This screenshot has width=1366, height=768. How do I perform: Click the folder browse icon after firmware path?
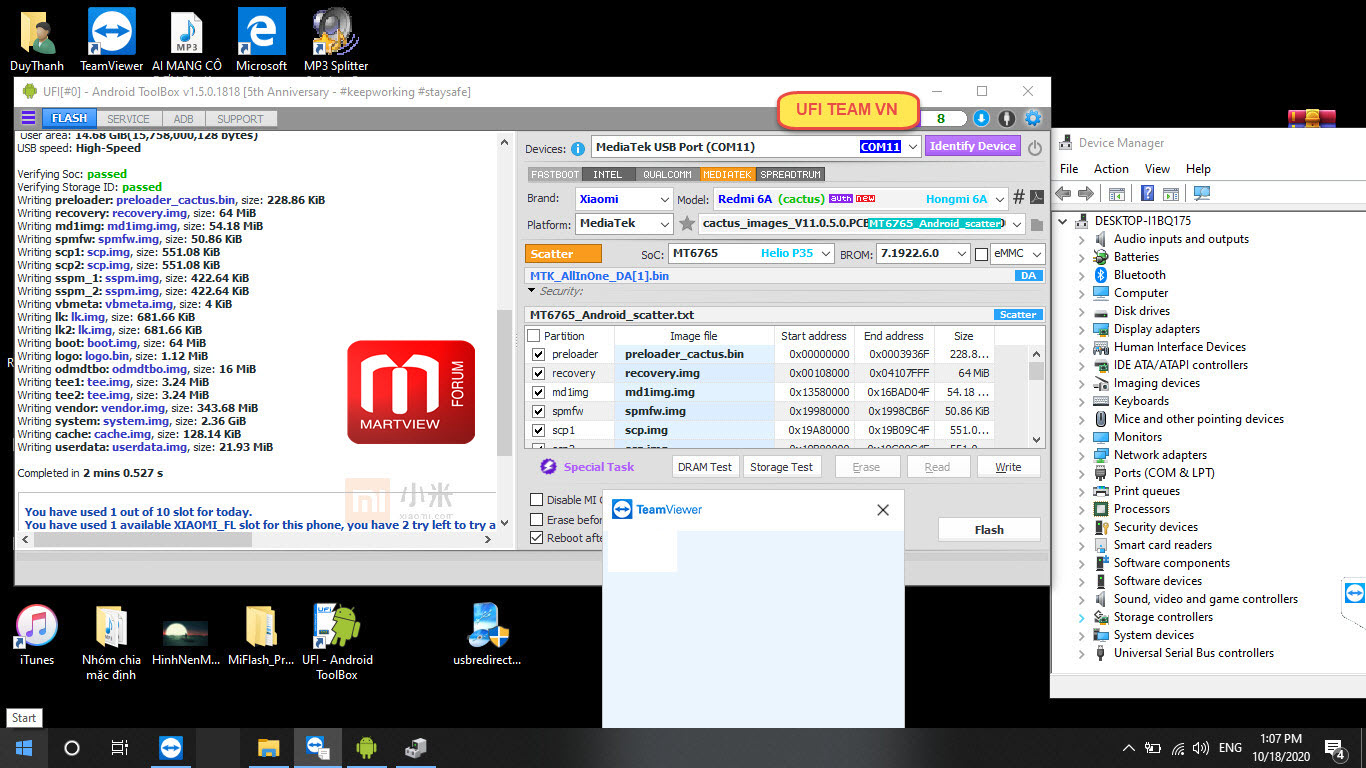[1037, 225]
